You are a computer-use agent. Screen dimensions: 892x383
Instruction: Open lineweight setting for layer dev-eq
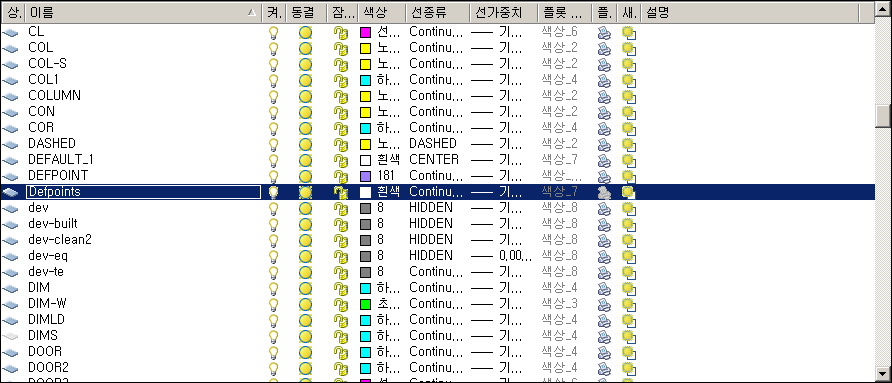(x=502, y=256)
